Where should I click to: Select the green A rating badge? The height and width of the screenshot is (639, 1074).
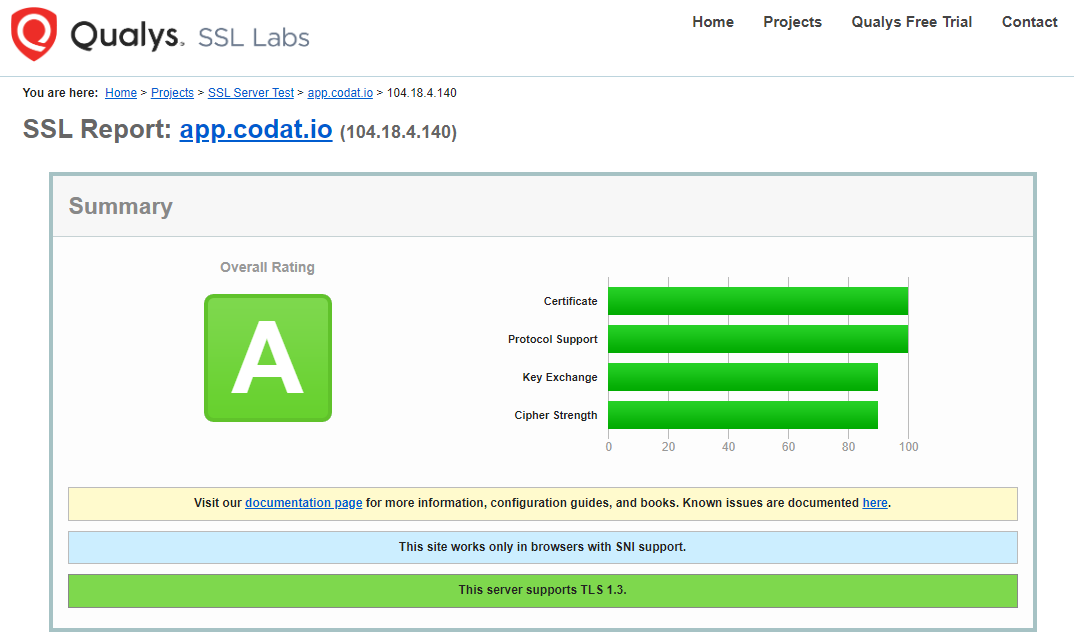click(267, 357)
